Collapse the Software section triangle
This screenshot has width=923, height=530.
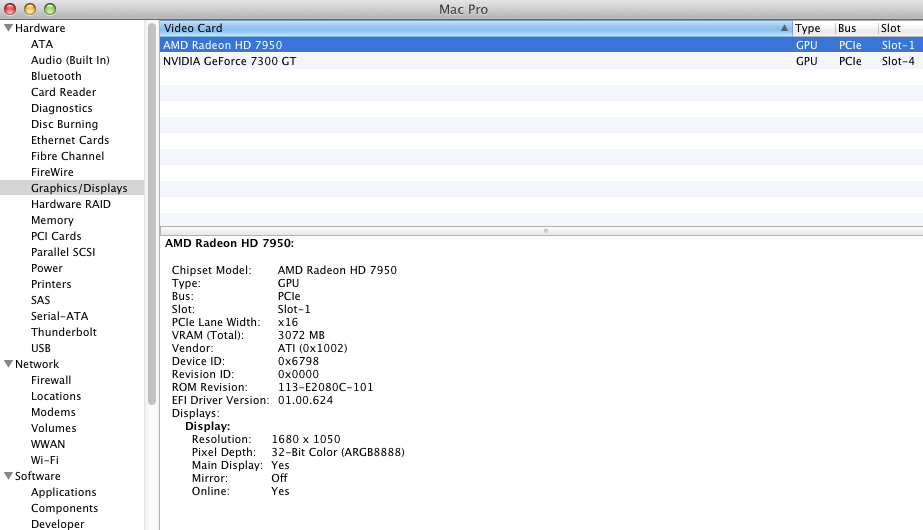pos(8,476)
